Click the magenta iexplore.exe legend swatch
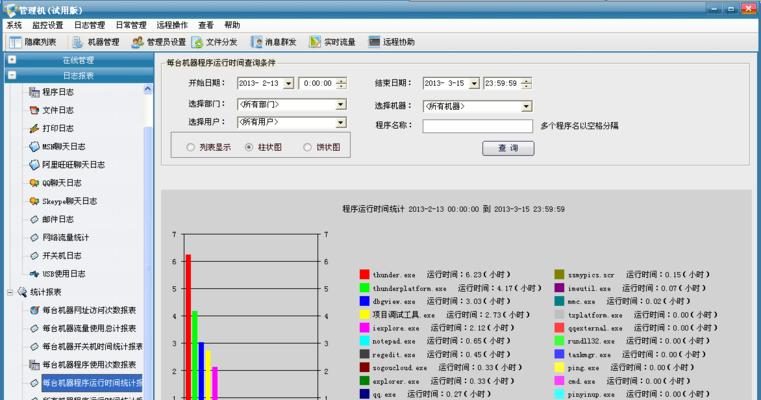 click(364, 328)
